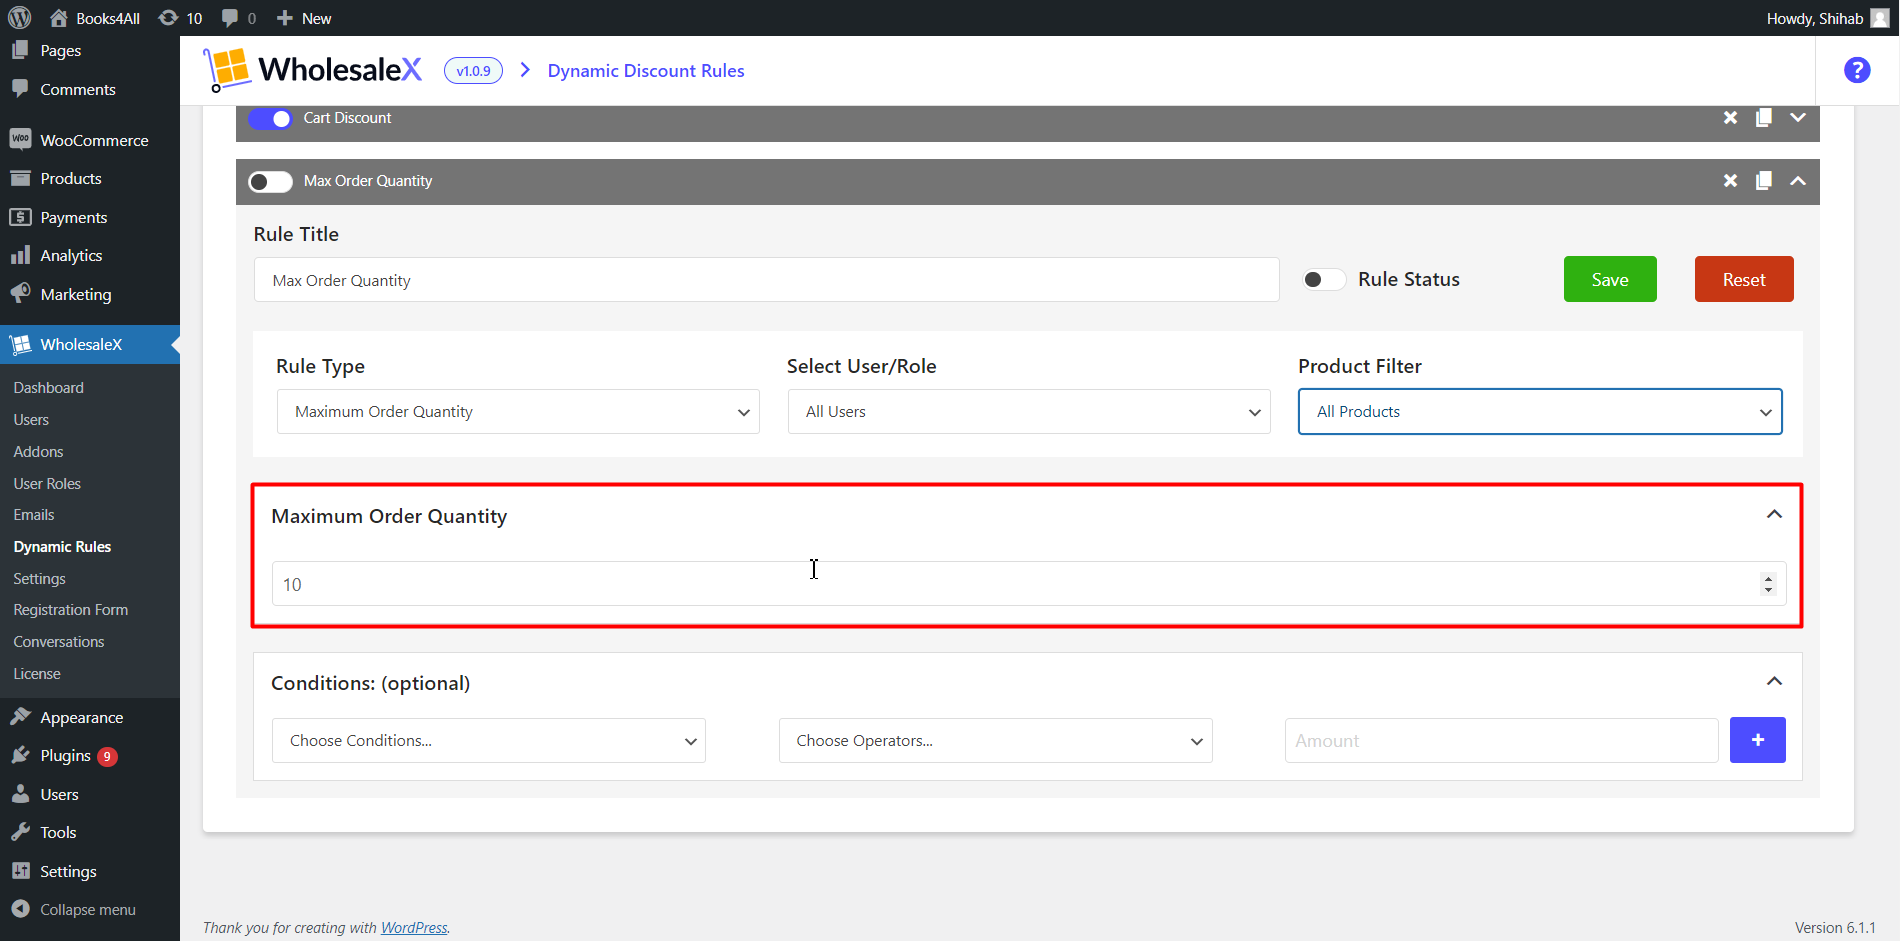The image size is (1900, 941).
Task: Click the WooCommerce sidebar icon
Action: click(20, 140)
